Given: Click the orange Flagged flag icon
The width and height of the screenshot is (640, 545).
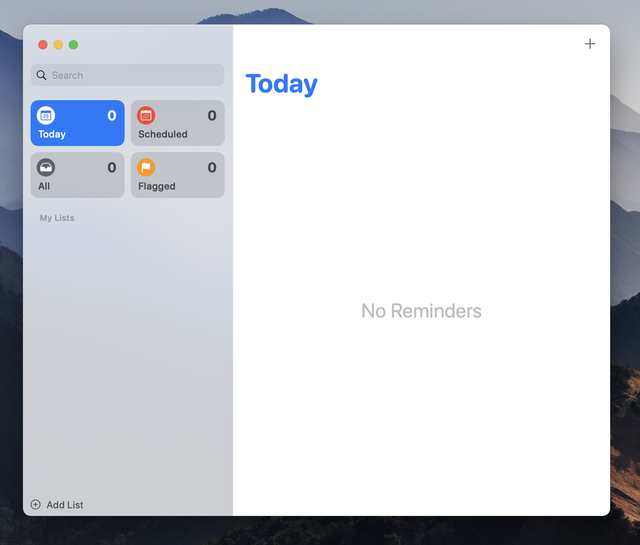Looking at the screenshot, I should pyautogui.click(x=146, y=167).
